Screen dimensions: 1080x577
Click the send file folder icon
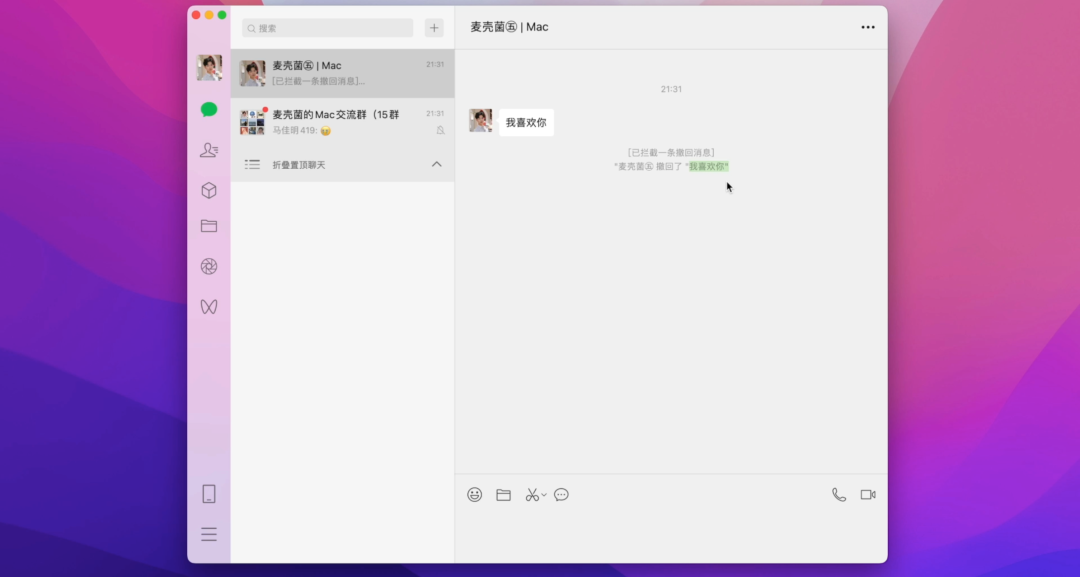click(x=503, y=494)
